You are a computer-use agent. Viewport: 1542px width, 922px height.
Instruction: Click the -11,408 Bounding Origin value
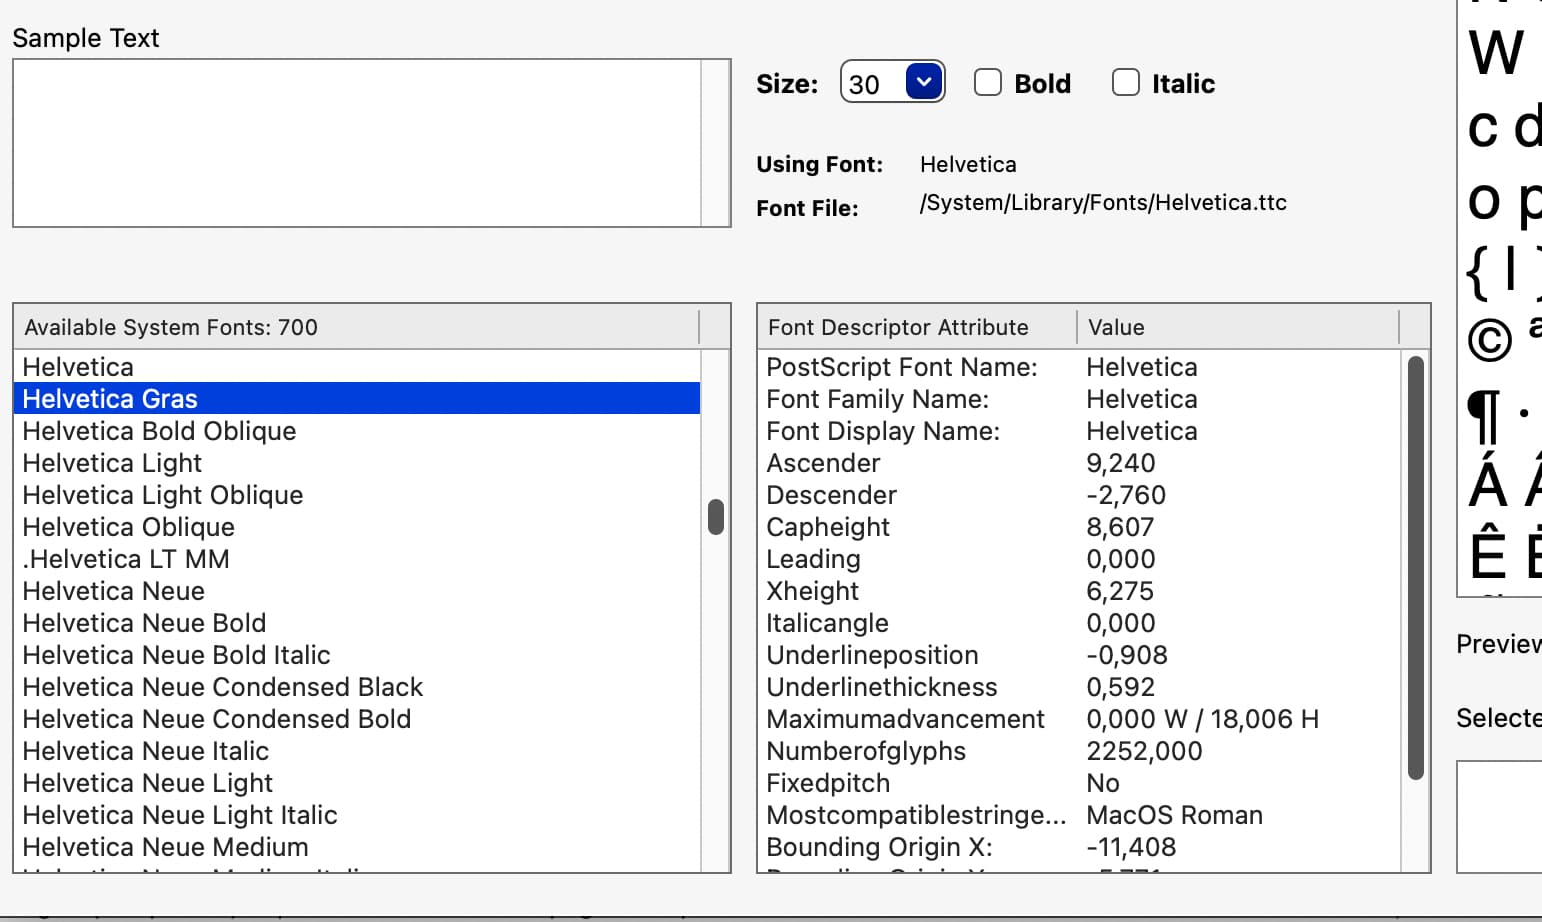click(x=1131, y=847)
